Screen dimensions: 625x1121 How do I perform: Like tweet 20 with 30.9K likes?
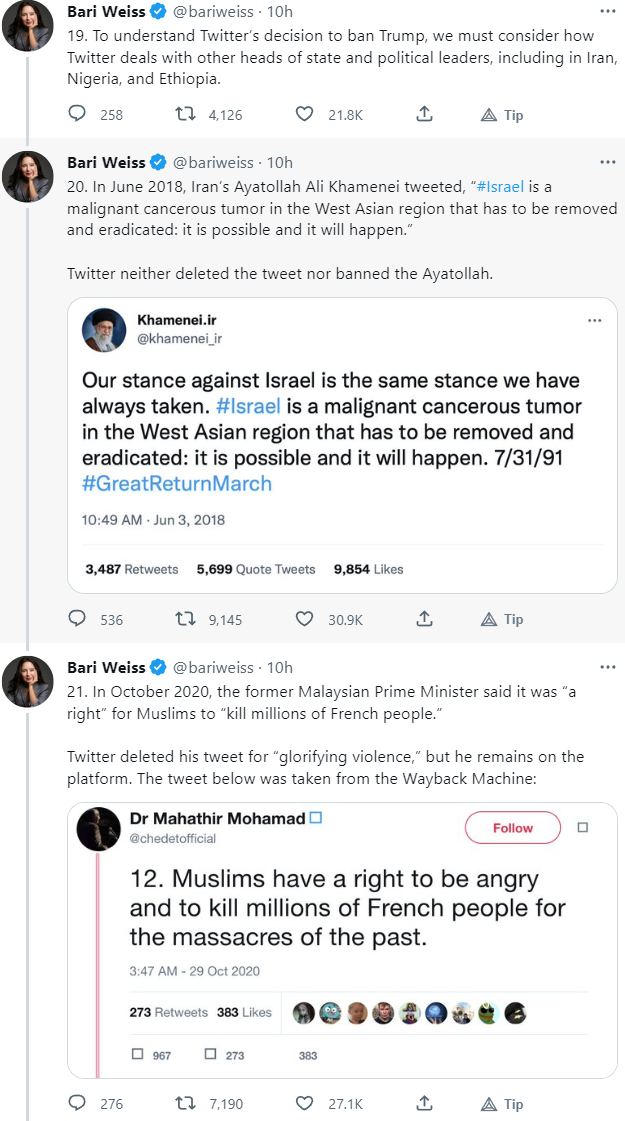tap(305, 619)
